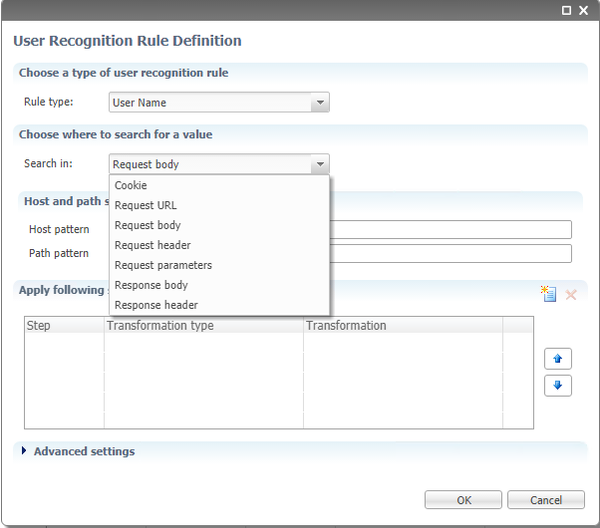Click the Search in label
Screen dimensions: 600x528
coord(48,163)
